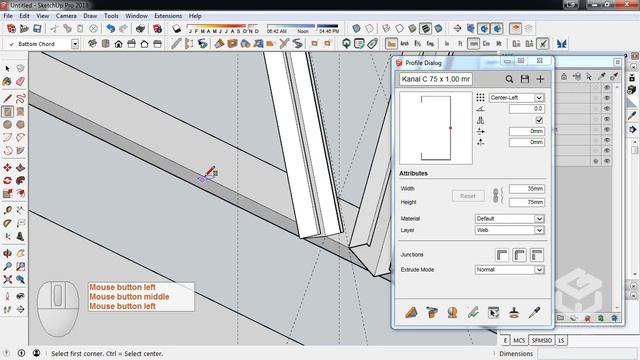Click the Width 35mm field
The image size is (640, 360).
[527, 189]
